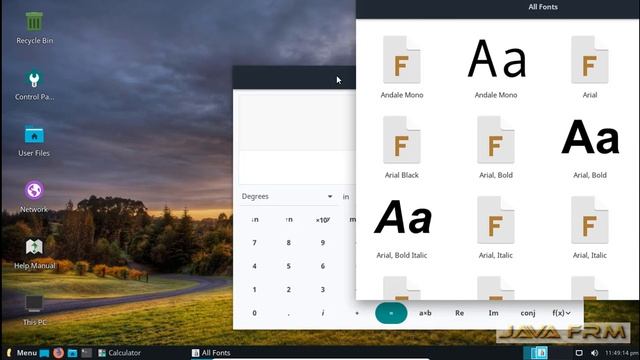
Task: Click the Calculator history display area
Action: coord(297,122)
